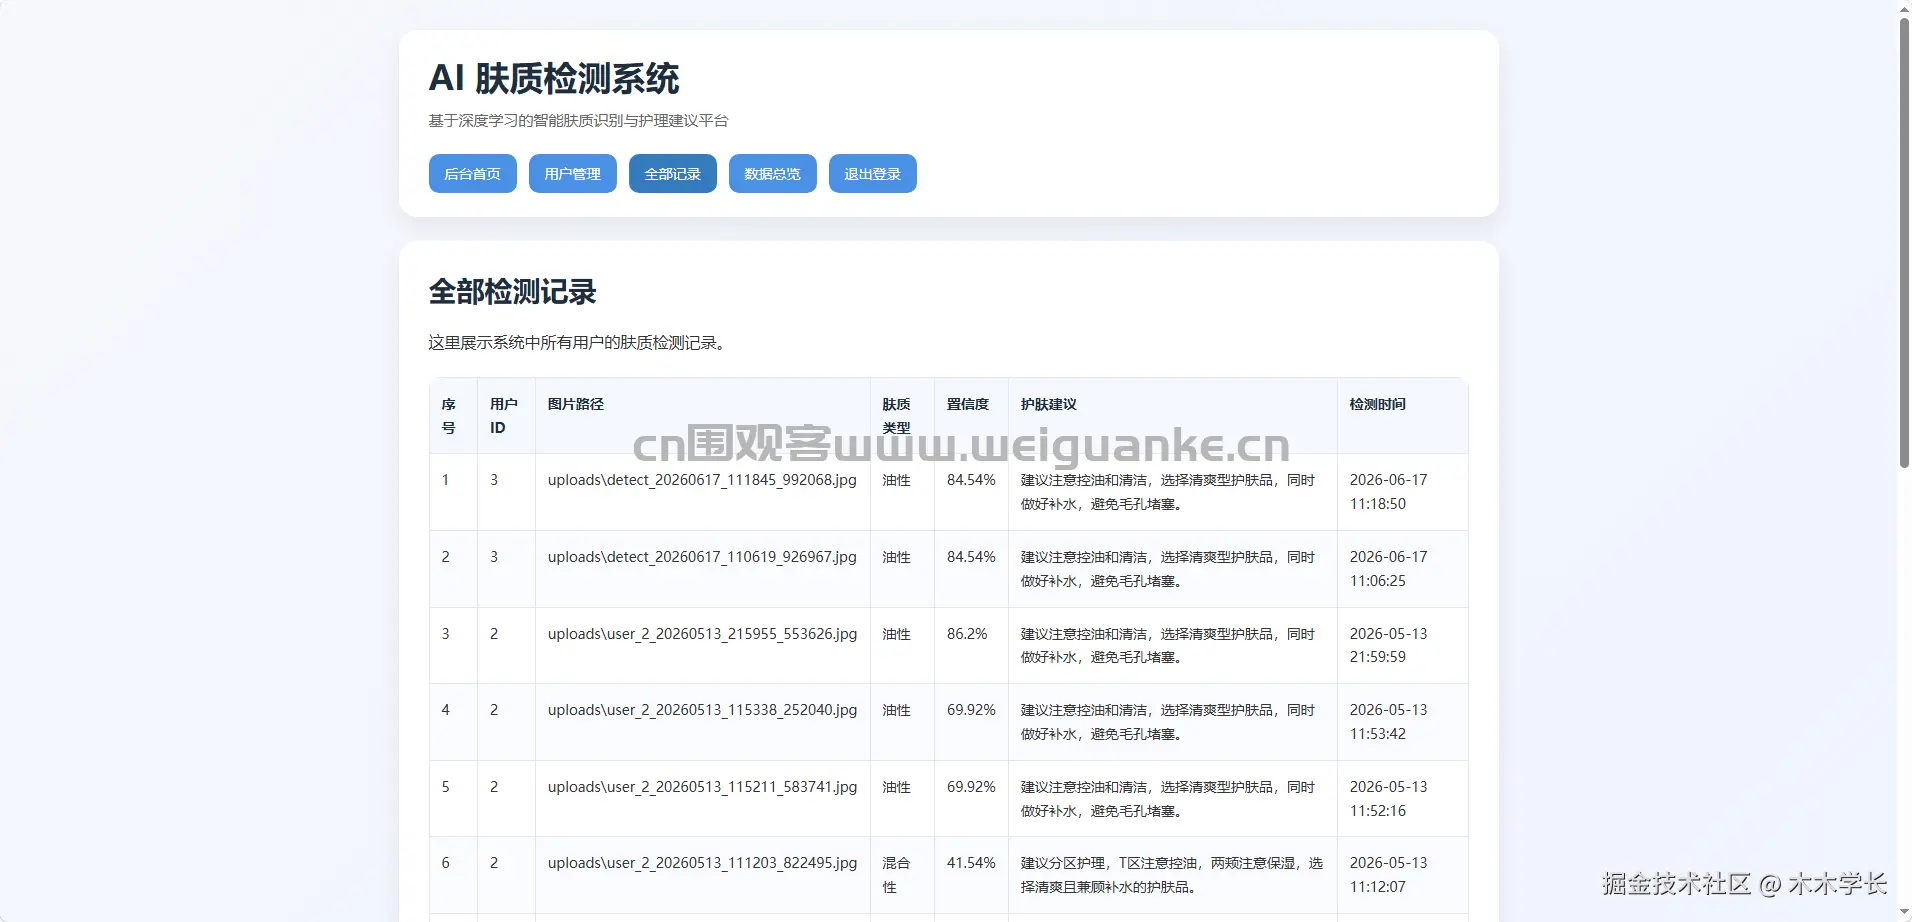This screenshot has height=922, width=1912.
Task: Click 69.92% confidence in row 4
Action: (971, 710)
